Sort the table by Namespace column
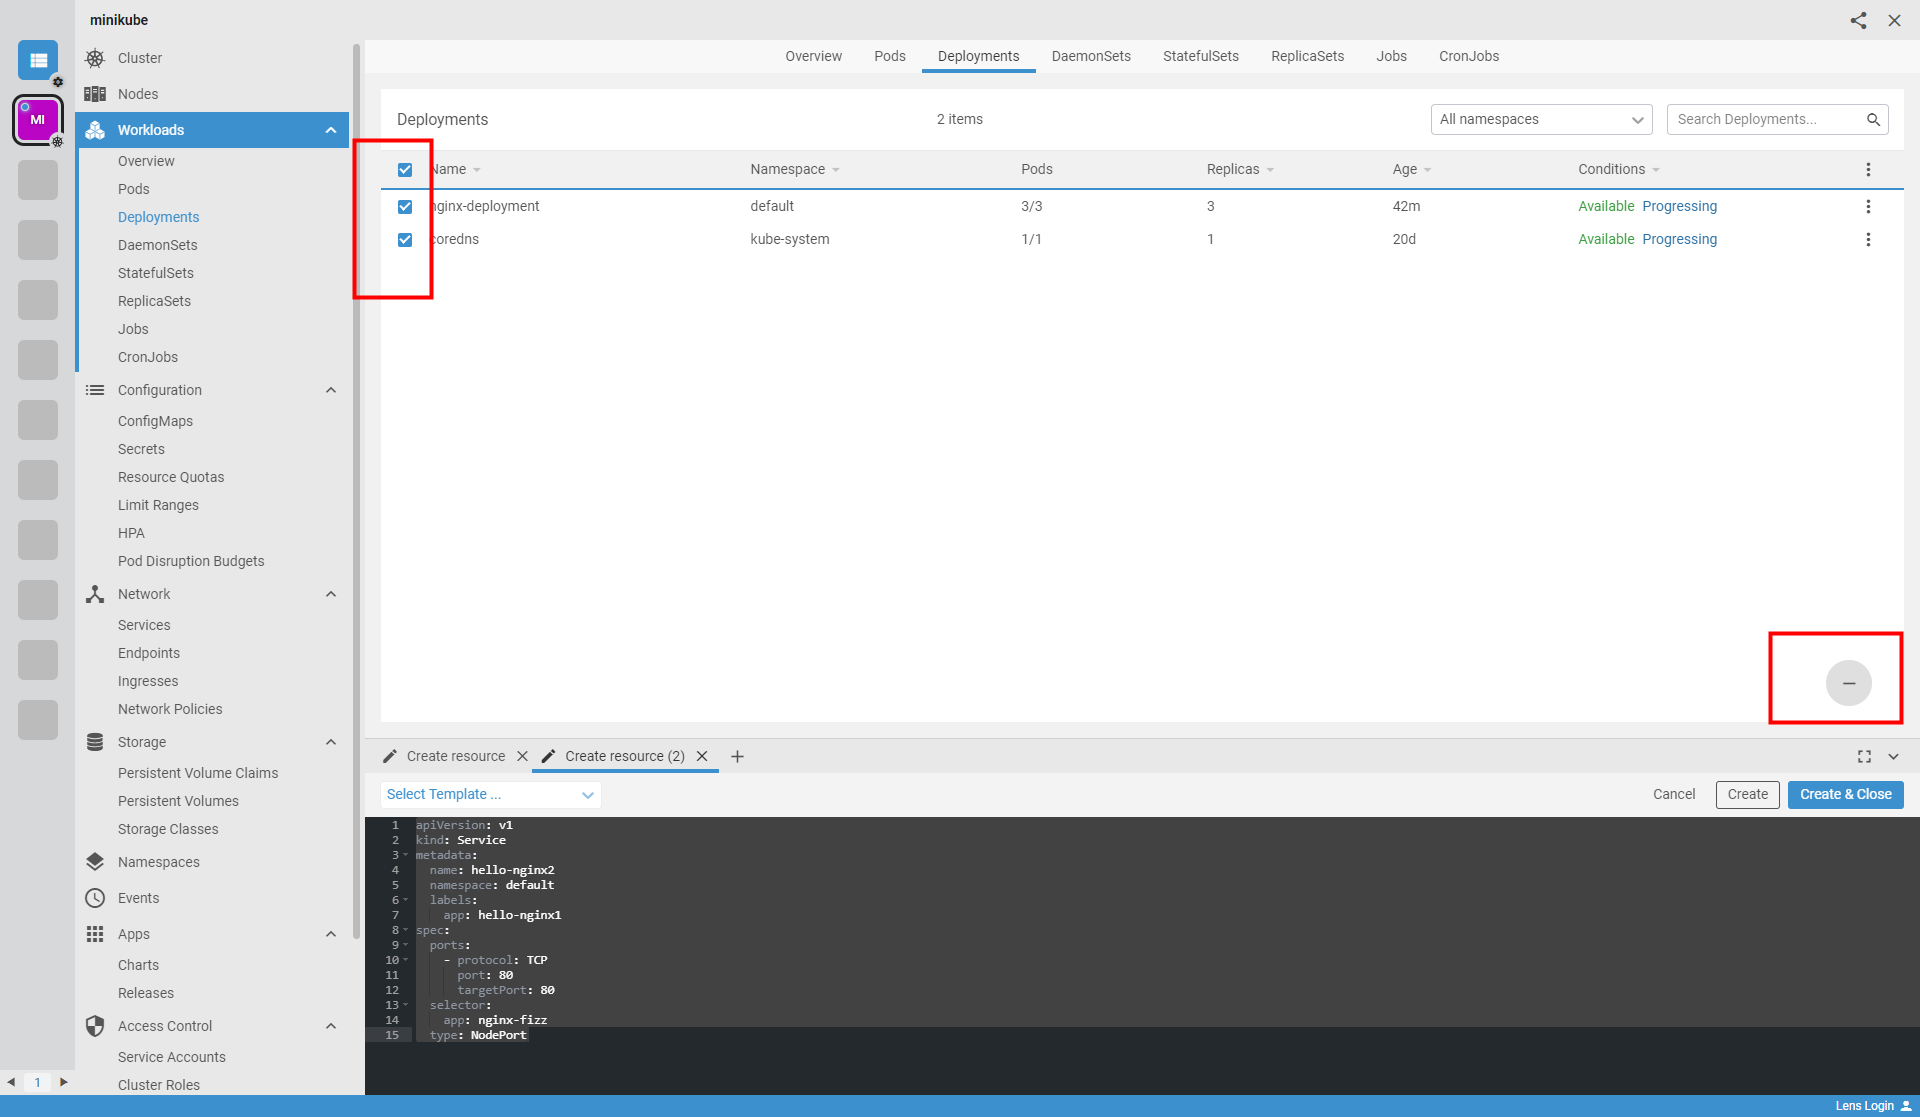 coord(795,169)
